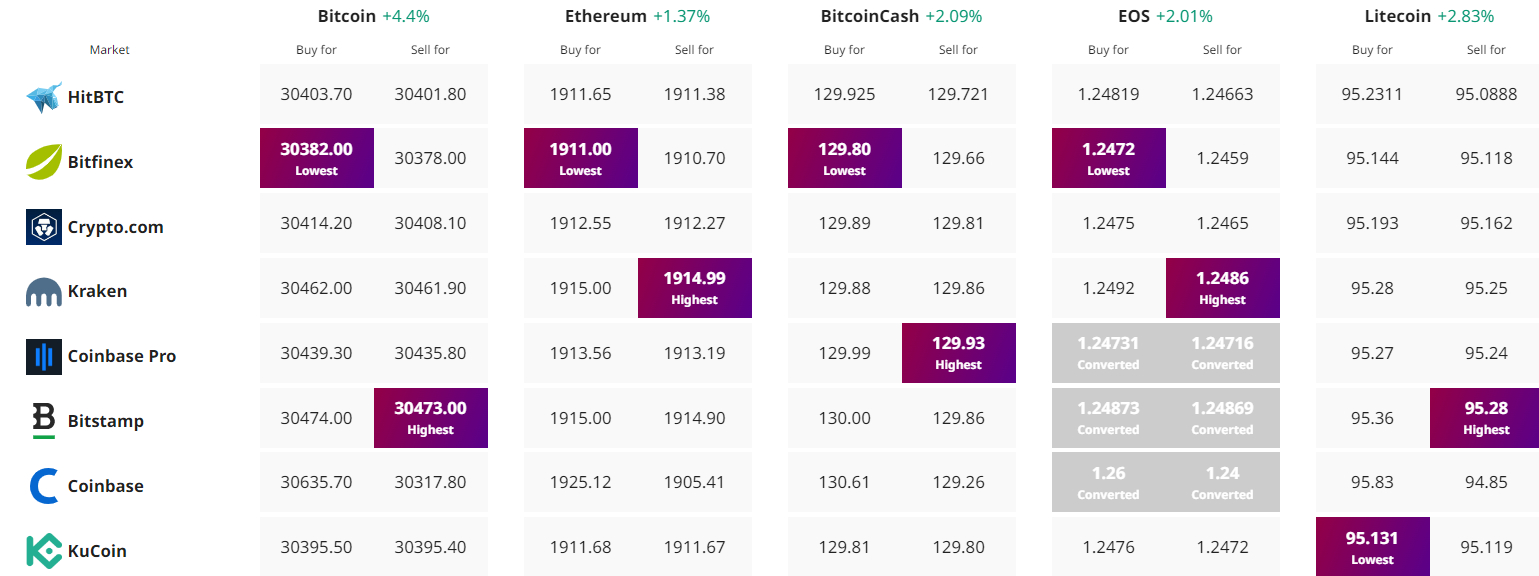
Task: Click the KuCoin green logo icon
Action: (44, 551)
